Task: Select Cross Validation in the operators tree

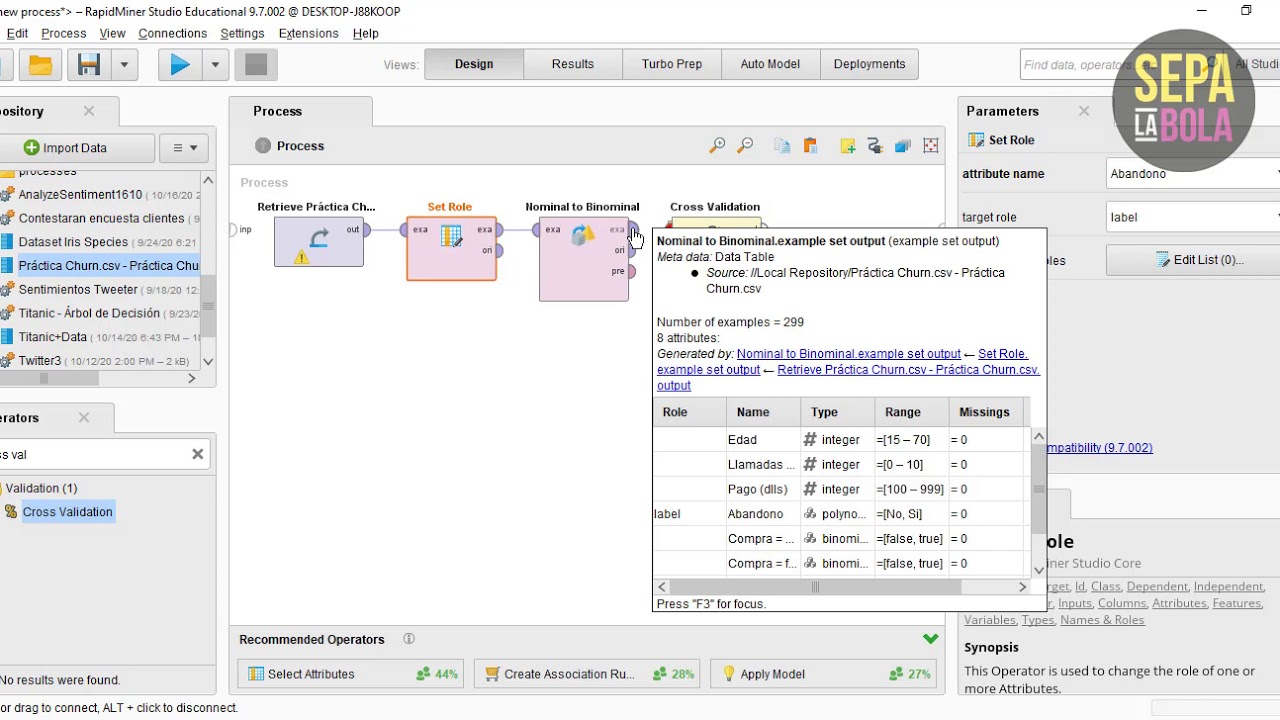Action: [67, 512]
